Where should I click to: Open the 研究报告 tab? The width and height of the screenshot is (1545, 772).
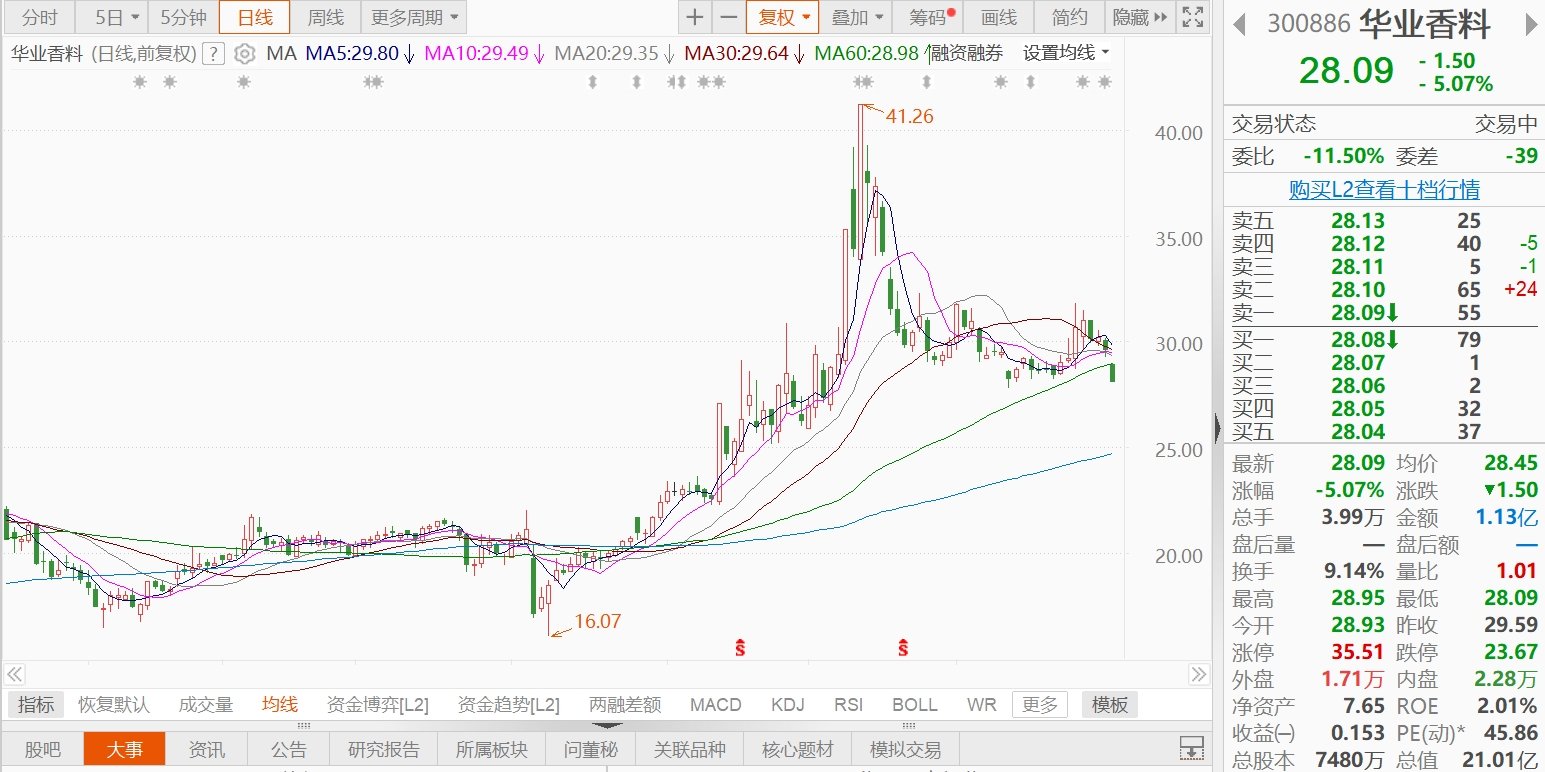pyautogui.click(x=384, y=749)
